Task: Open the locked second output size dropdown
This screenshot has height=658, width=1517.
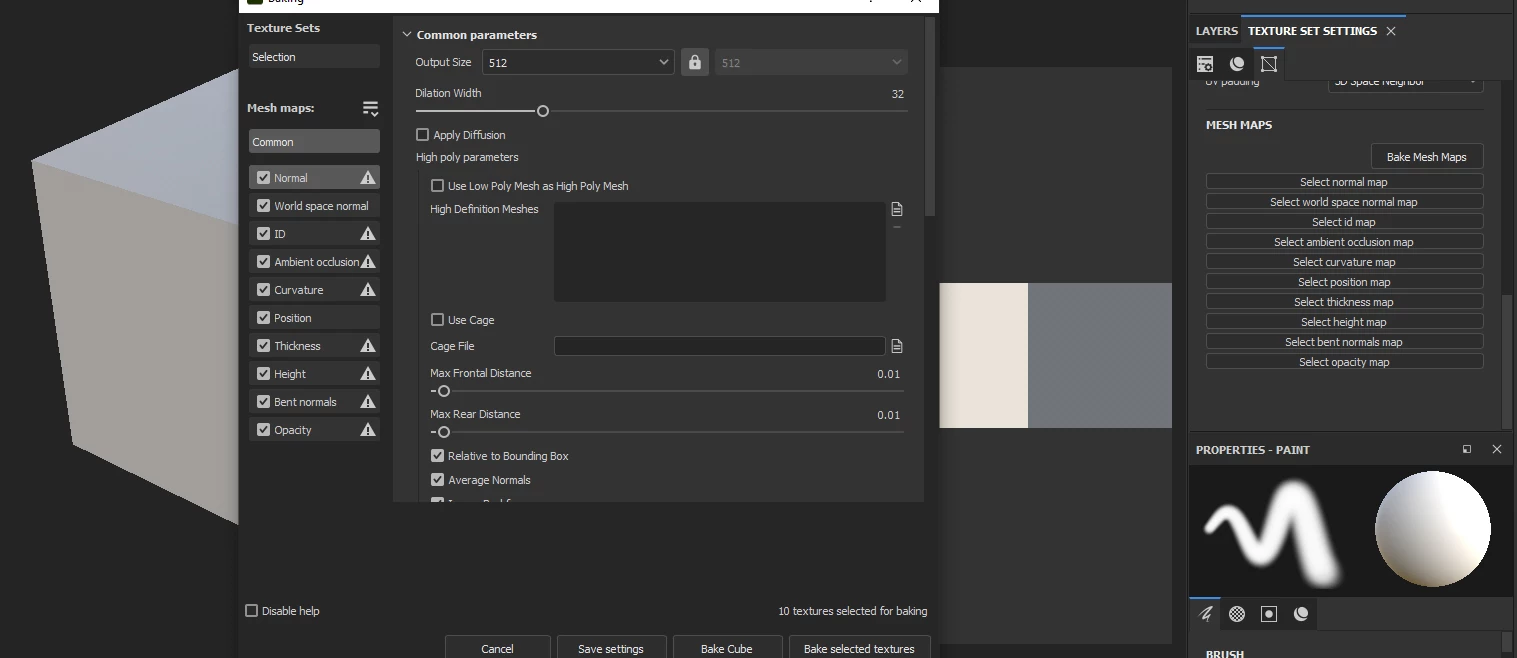Action: point(811,62)
